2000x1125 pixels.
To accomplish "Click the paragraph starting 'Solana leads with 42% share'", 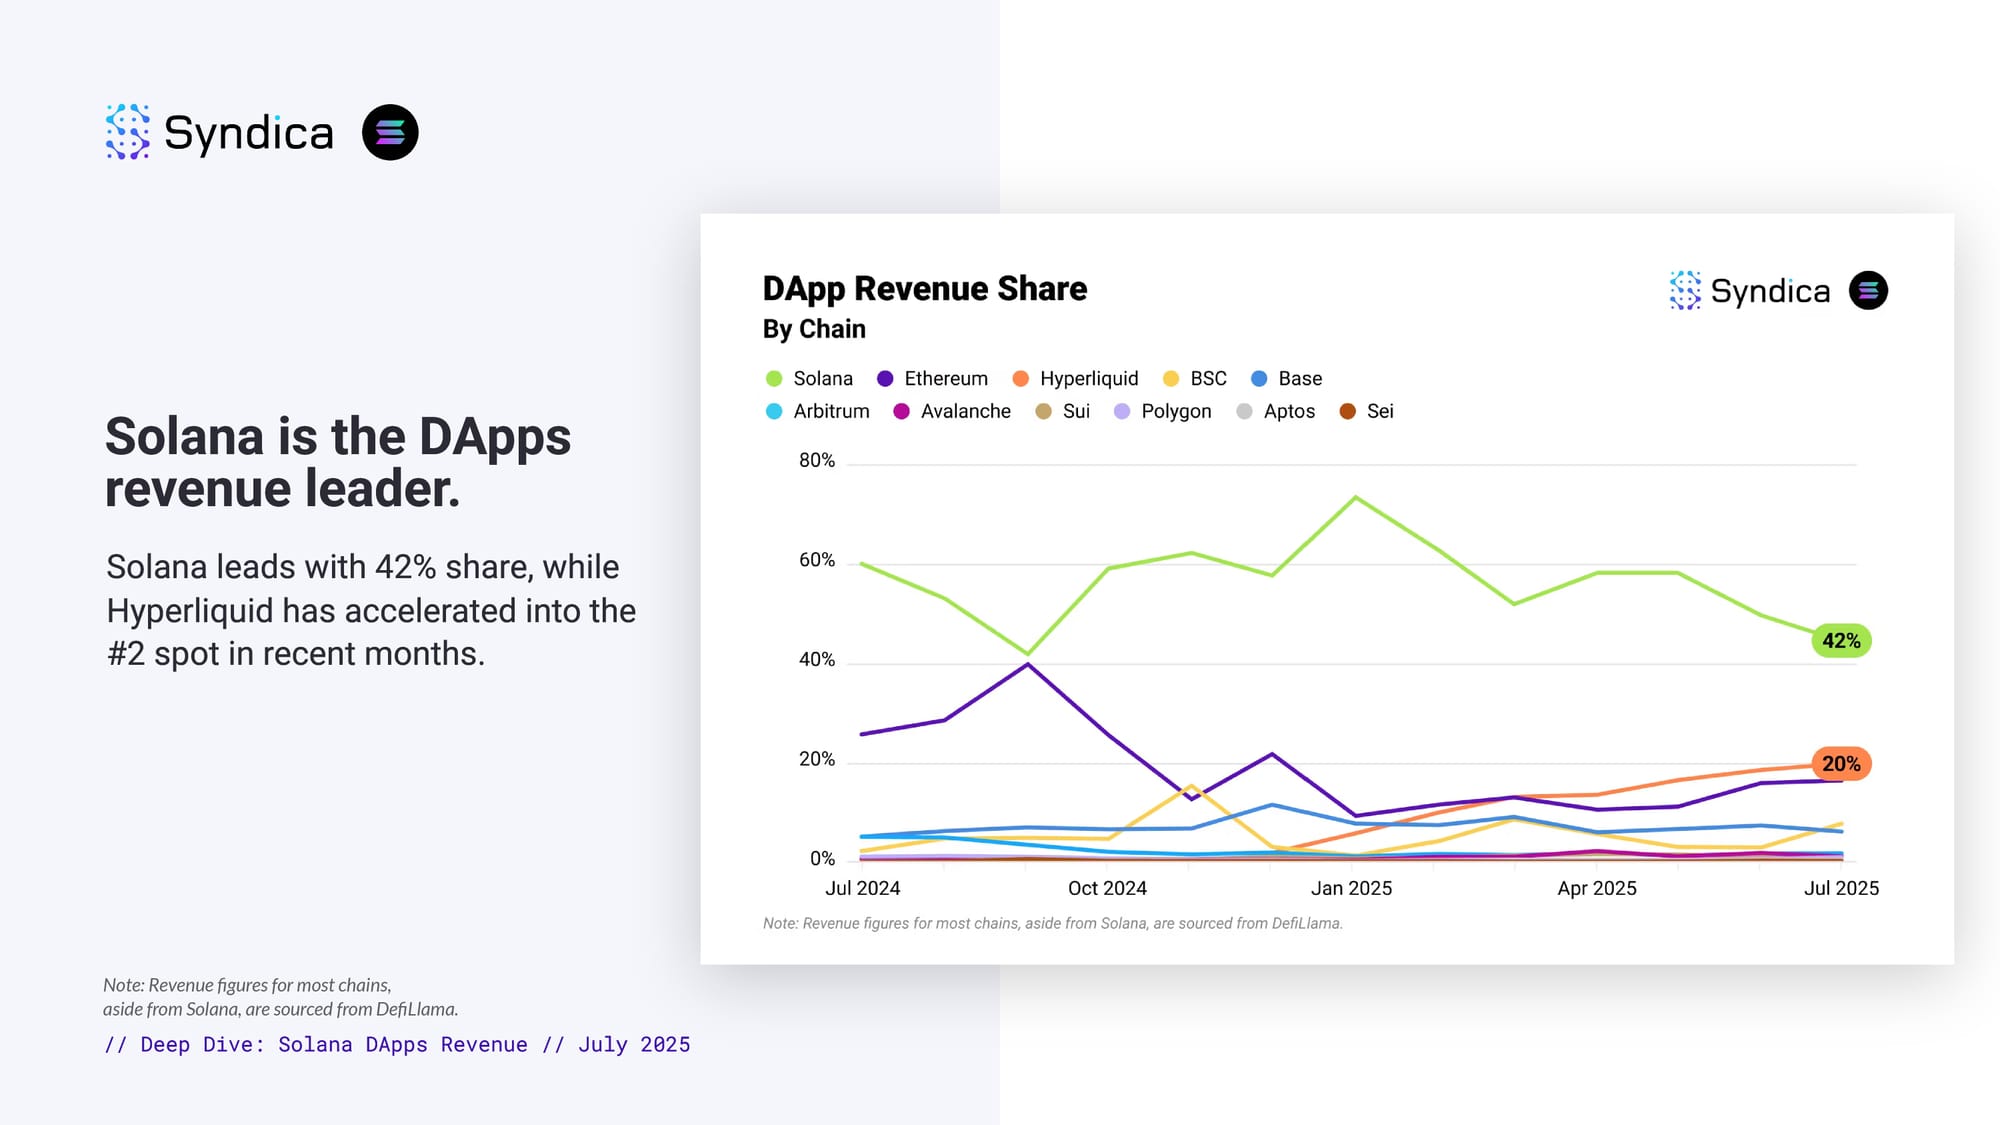I will pos(371,610).
